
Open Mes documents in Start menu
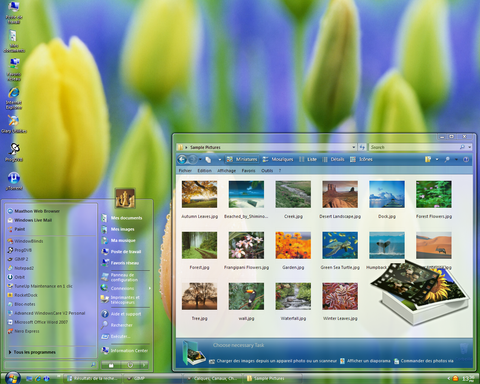pos(122,218)
